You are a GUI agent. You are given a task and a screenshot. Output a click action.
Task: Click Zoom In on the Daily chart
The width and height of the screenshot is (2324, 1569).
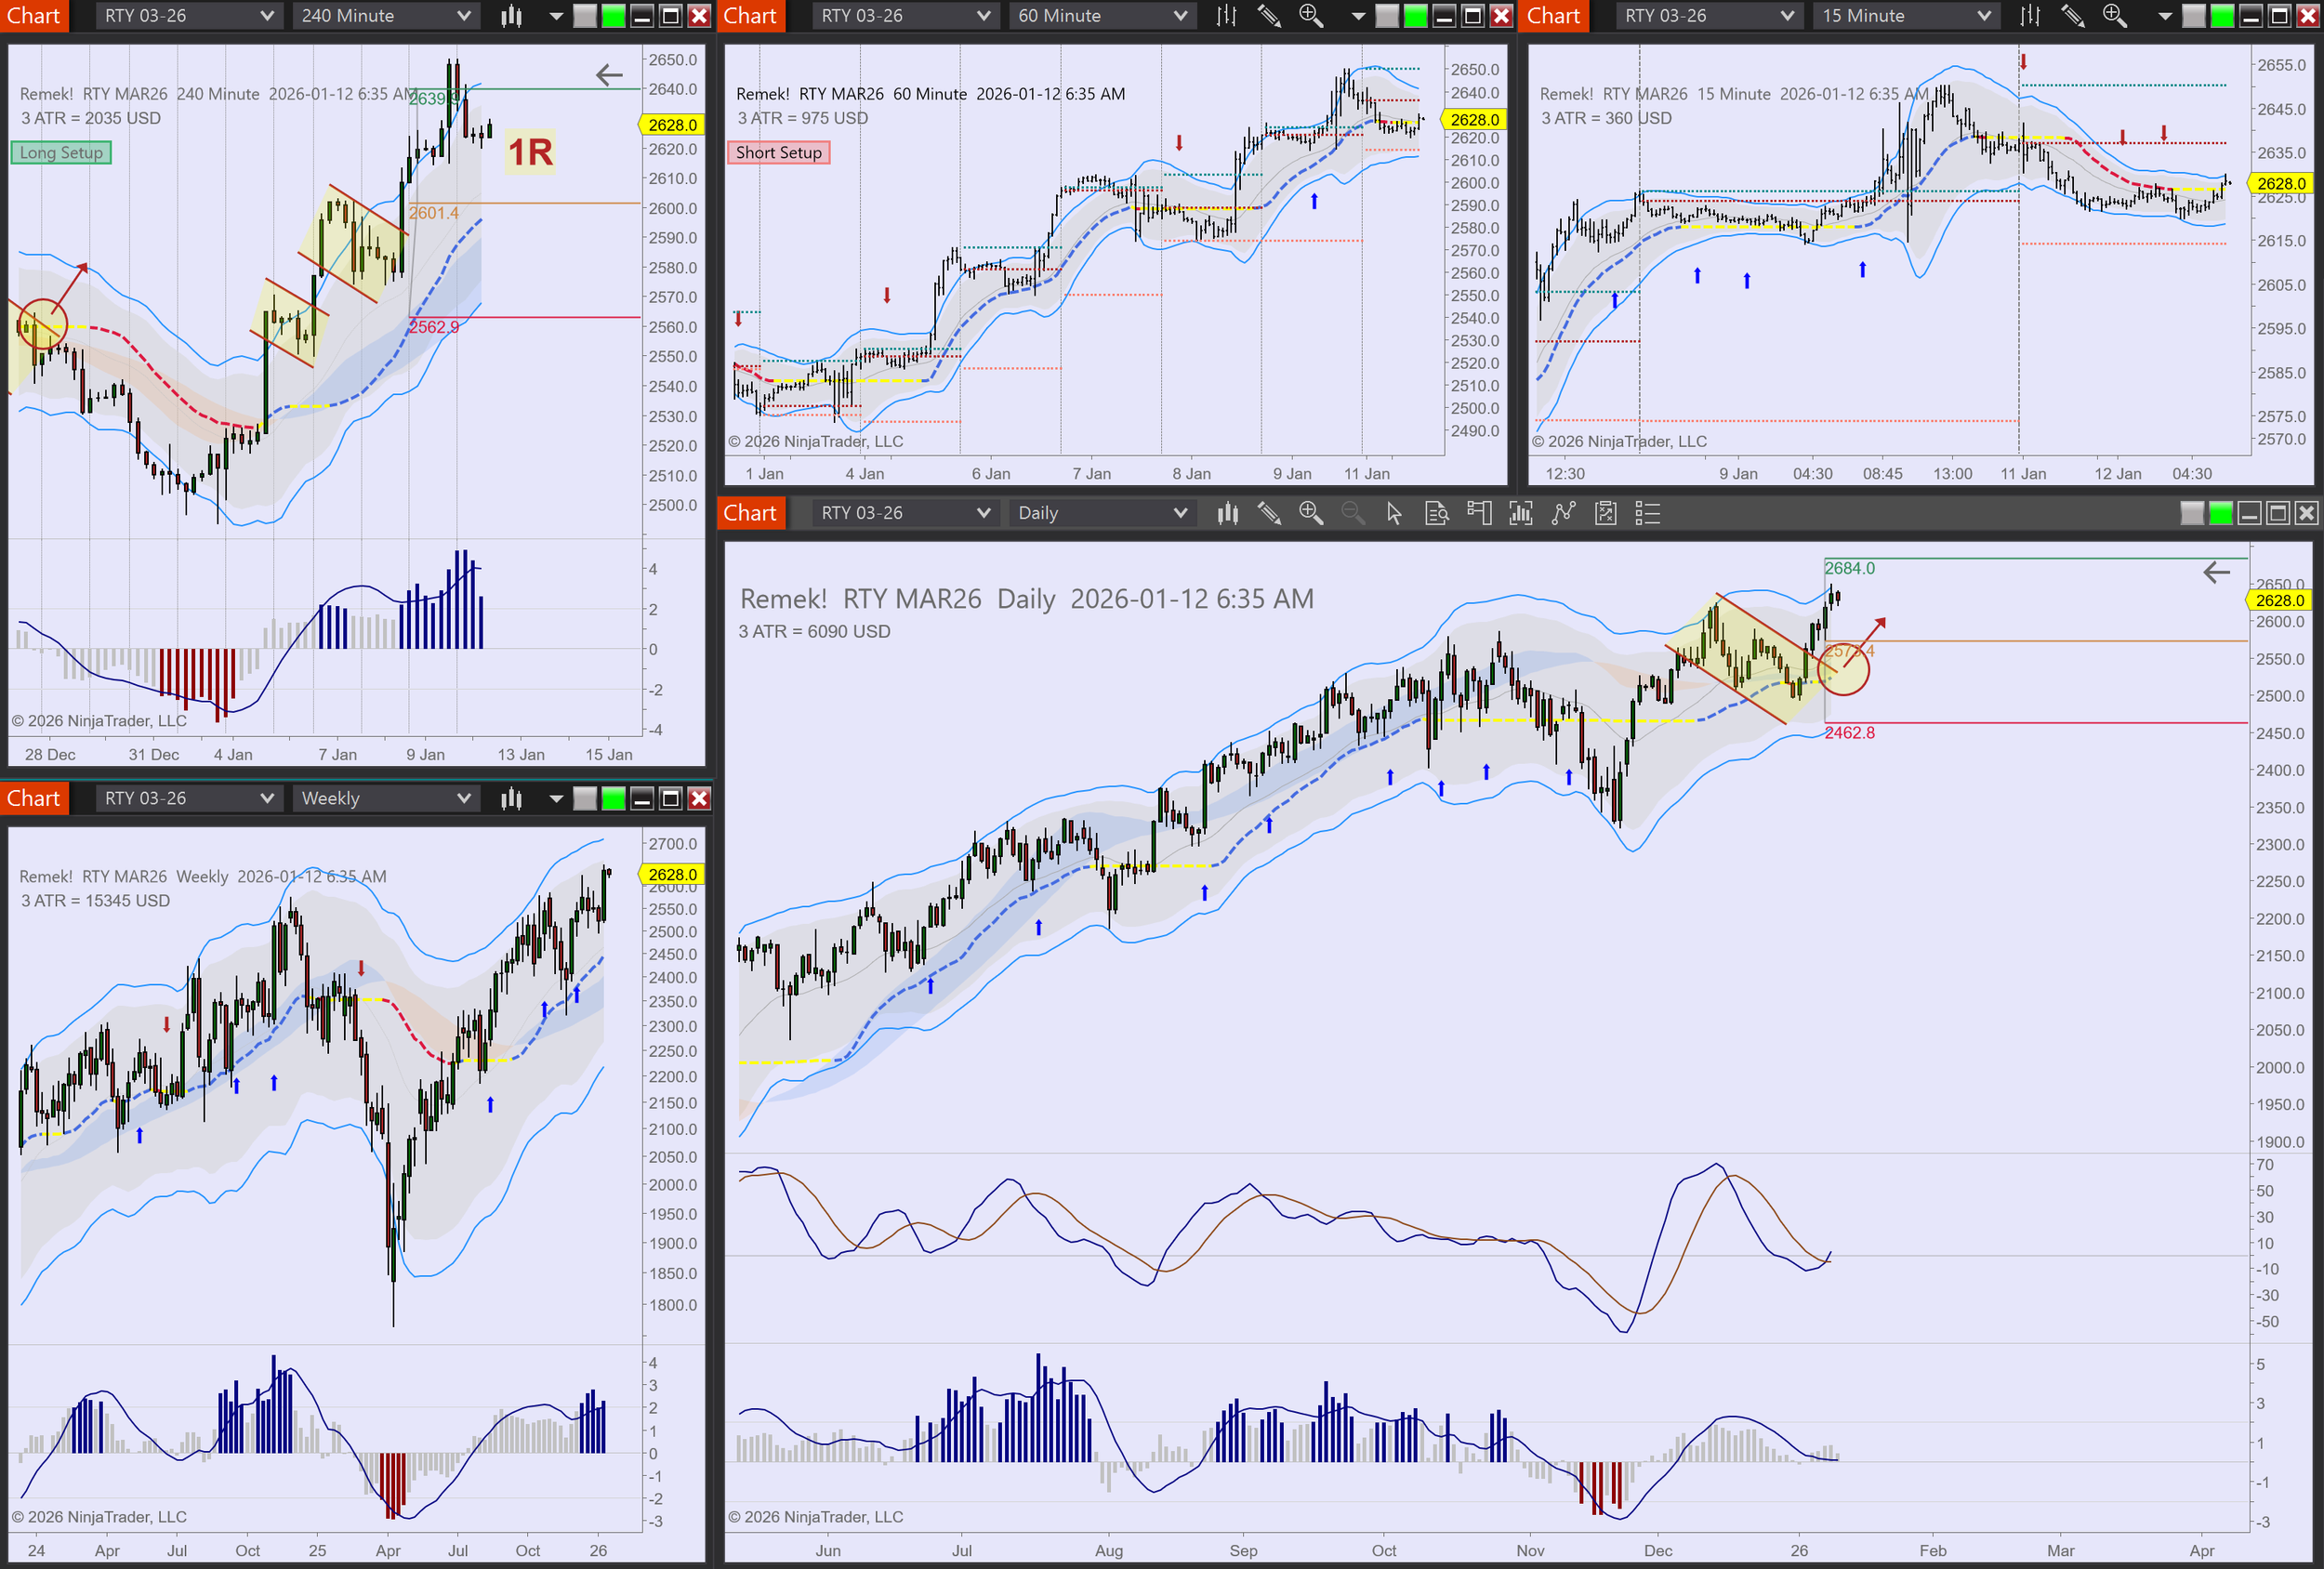coord(1310,513)
